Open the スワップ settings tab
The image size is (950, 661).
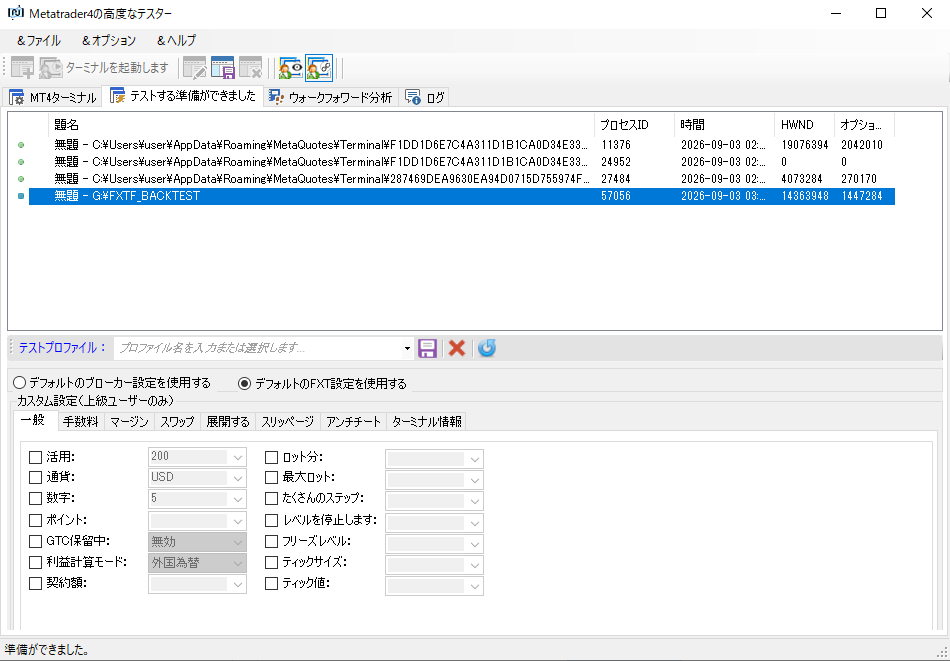[177, 422]
